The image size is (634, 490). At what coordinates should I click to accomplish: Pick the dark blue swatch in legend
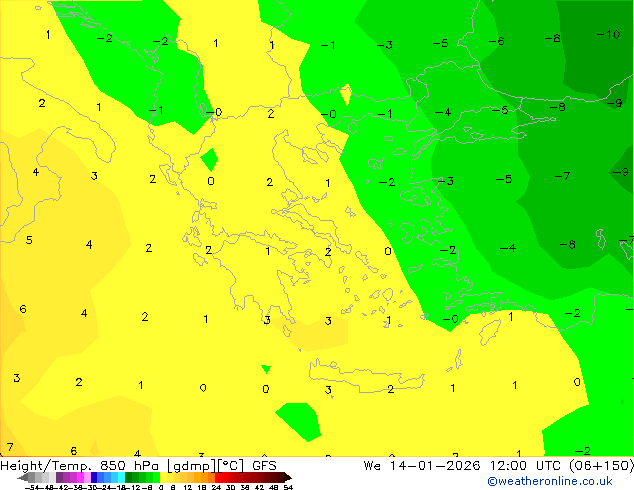(94, 477)
